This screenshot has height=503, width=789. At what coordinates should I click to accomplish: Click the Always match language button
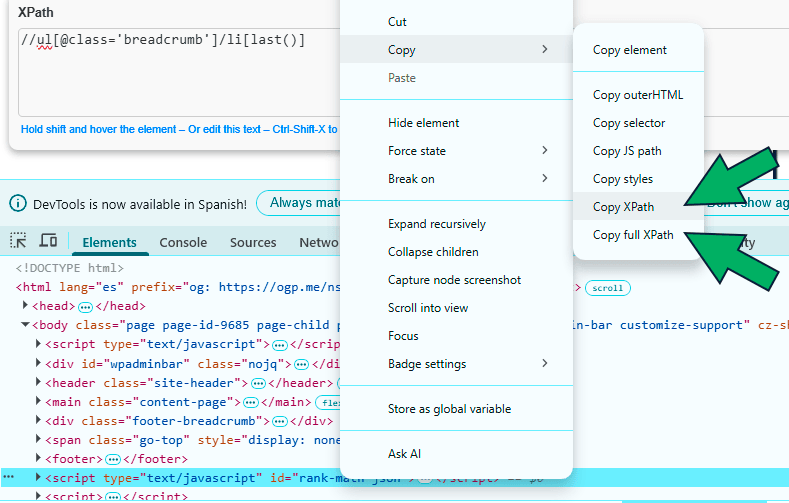300,203
